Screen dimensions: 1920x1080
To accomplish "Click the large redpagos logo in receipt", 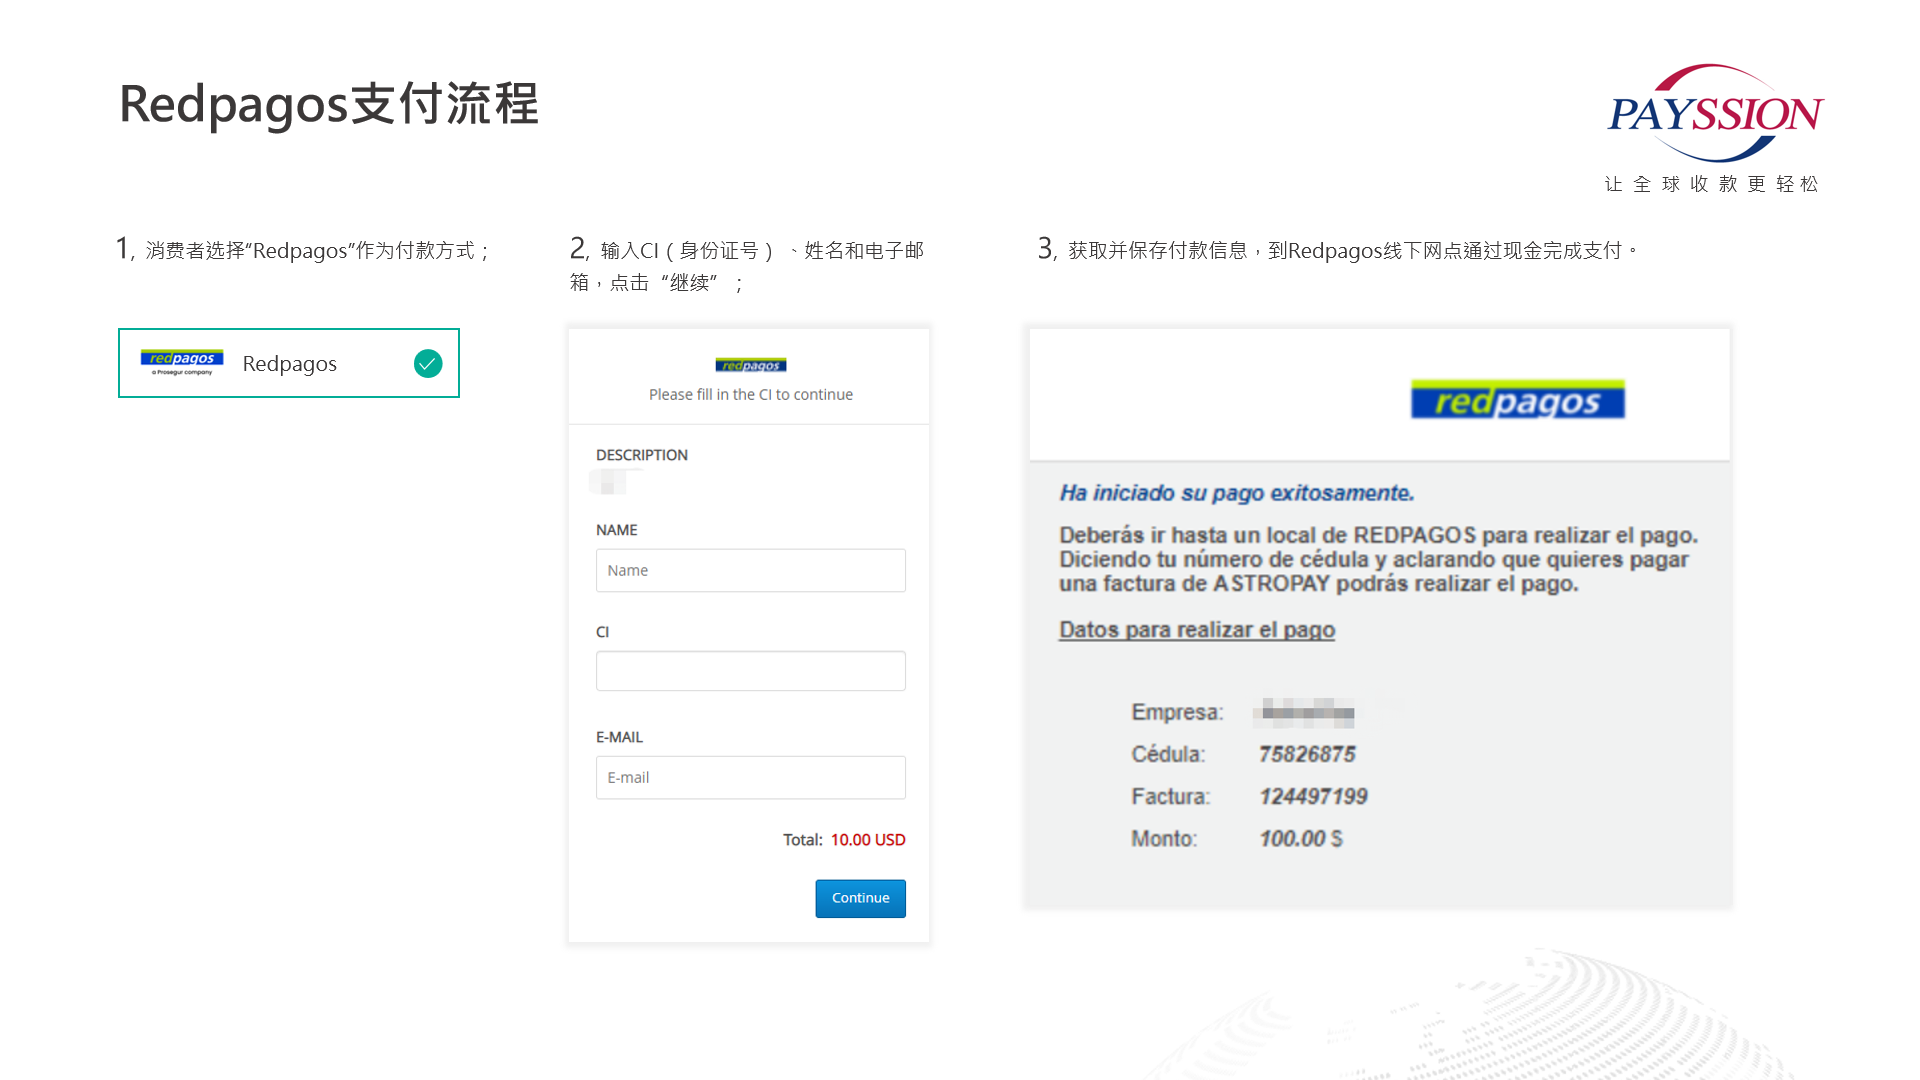I will click(x=1518, y=400).
